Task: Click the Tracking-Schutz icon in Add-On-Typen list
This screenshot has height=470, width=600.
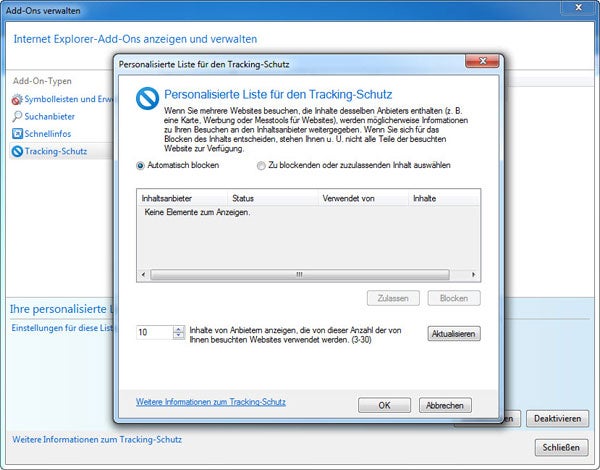Action: [17, 151]
